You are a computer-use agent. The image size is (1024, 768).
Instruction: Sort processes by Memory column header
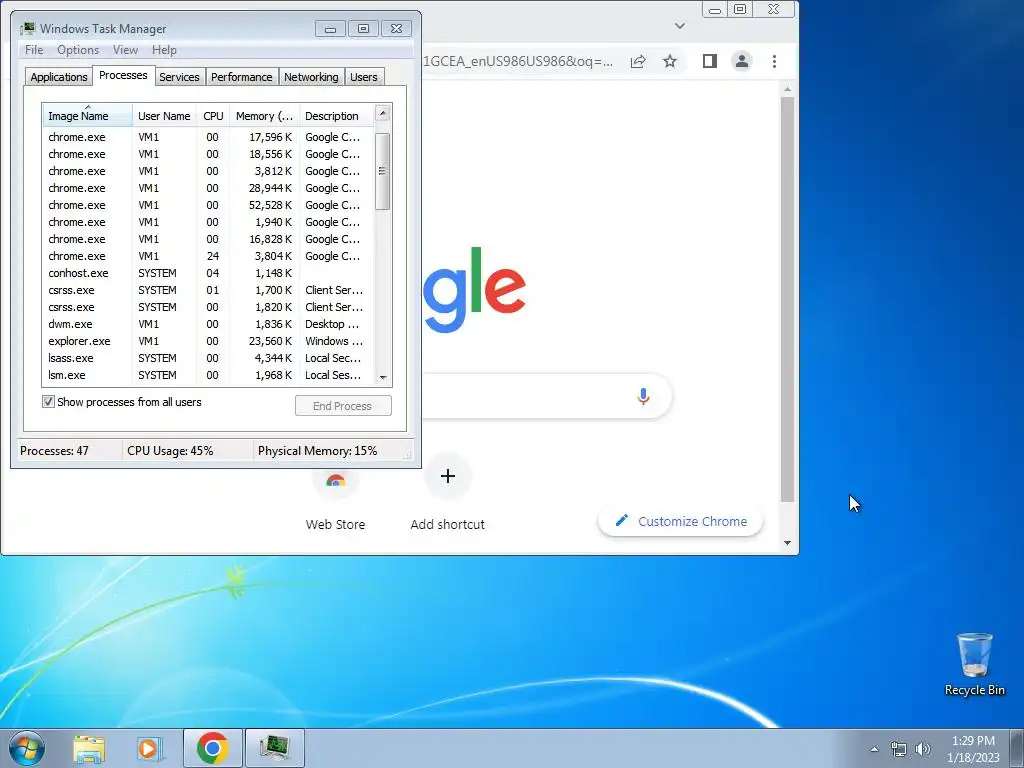264,116
